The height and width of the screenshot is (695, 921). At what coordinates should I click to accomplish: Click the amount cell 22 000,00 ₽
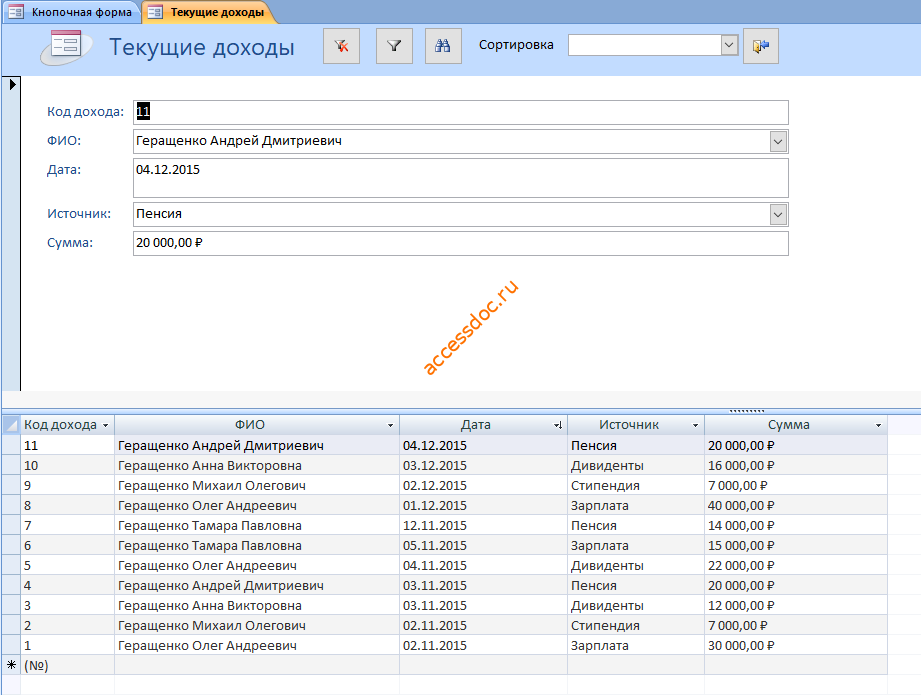click(x=796, y=565)
